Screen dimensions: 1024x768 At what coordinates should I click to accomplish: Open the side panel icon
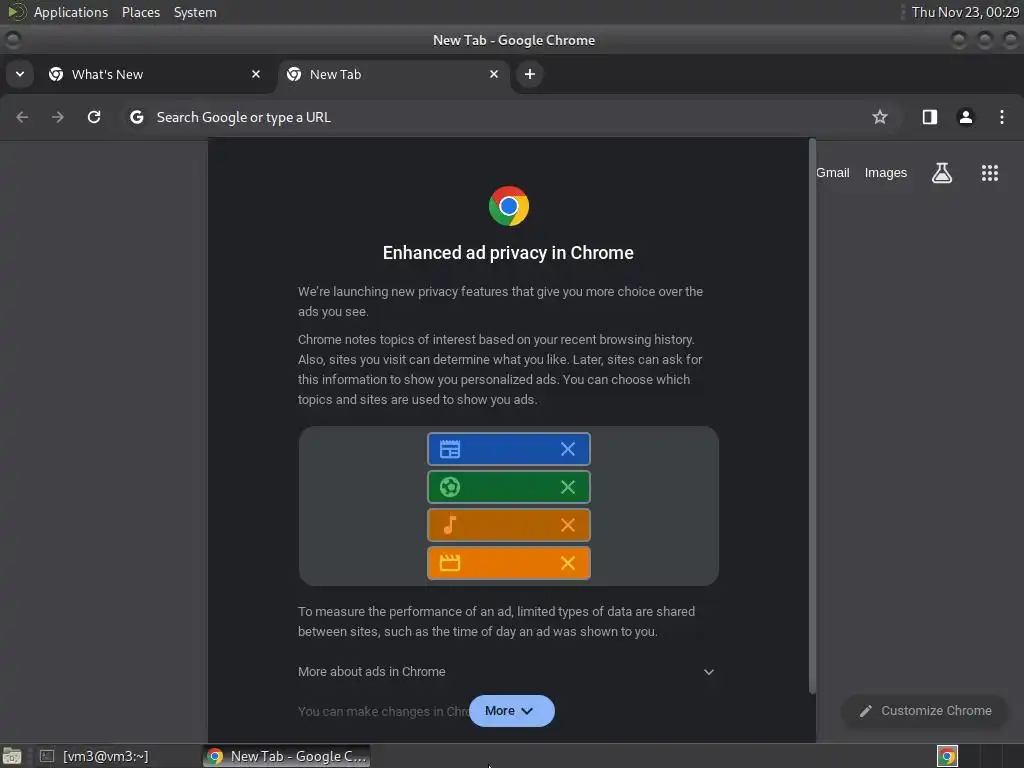(929, 117)
